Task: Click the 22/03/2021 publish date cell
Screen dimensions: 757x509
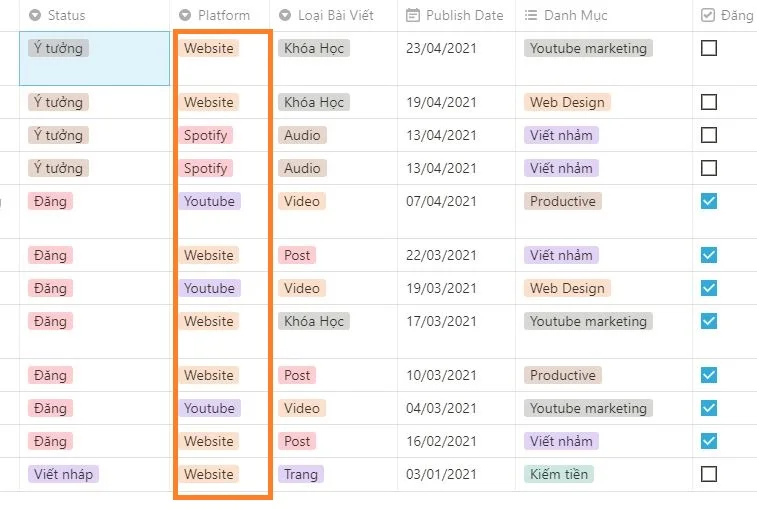Action: tap(441, 255)
